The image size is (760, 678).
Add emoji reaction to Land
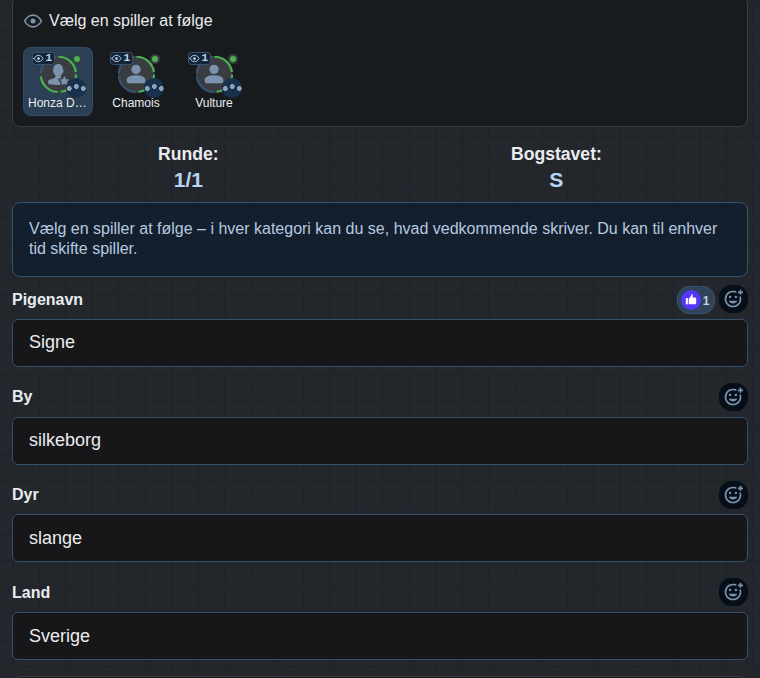pyautogui.click(x=733, y=592)
